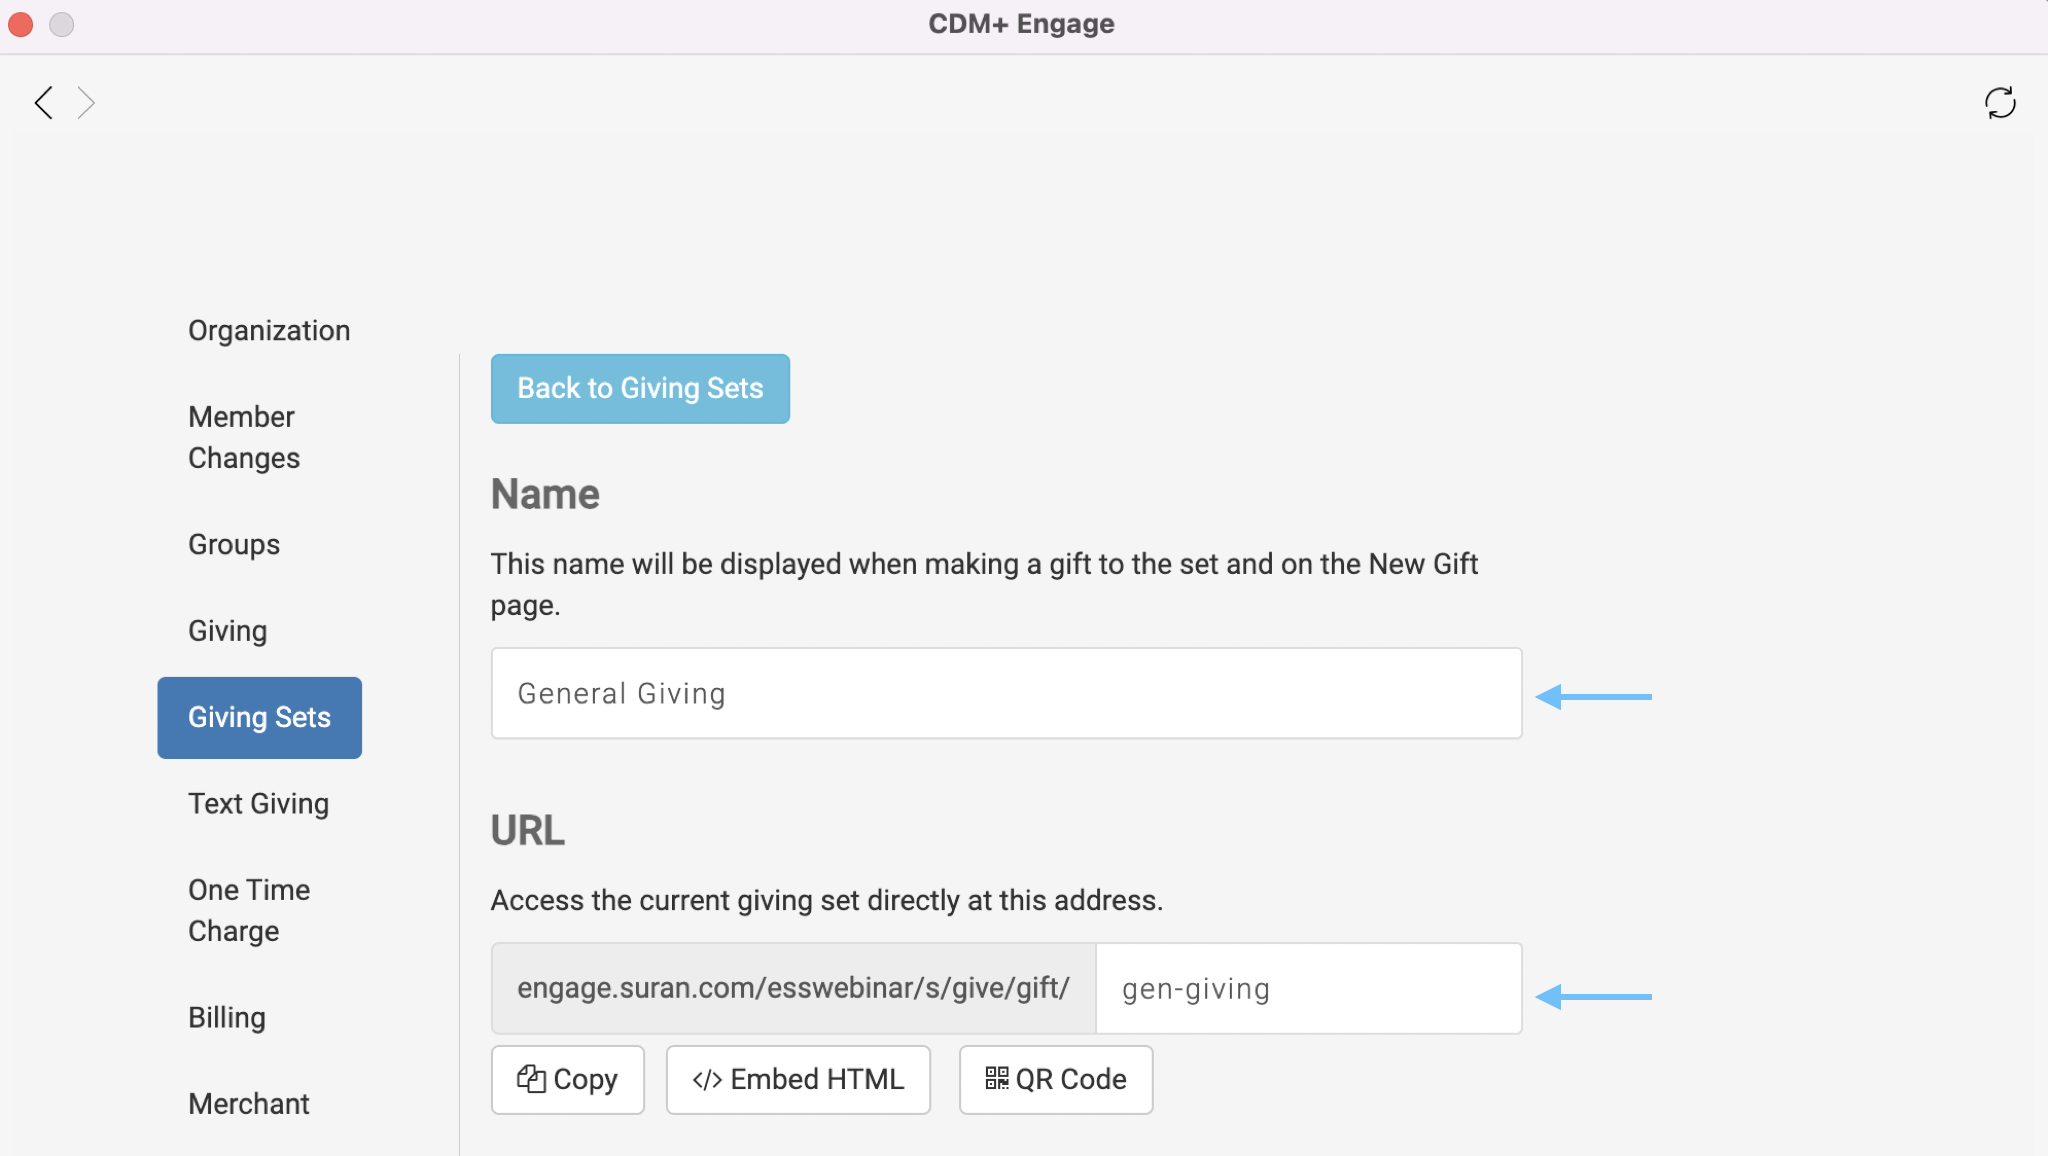Viewport: 2048px width, 1156px height.
Task: Select the Giving Sets sidebar item
Action: [259, 718]
